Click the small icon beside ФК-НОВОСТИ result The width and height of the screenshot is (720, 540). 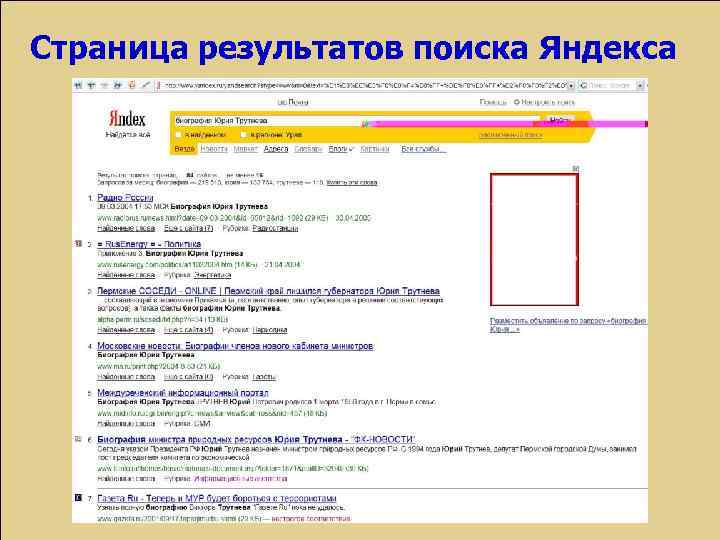click(x=78, y=439)
